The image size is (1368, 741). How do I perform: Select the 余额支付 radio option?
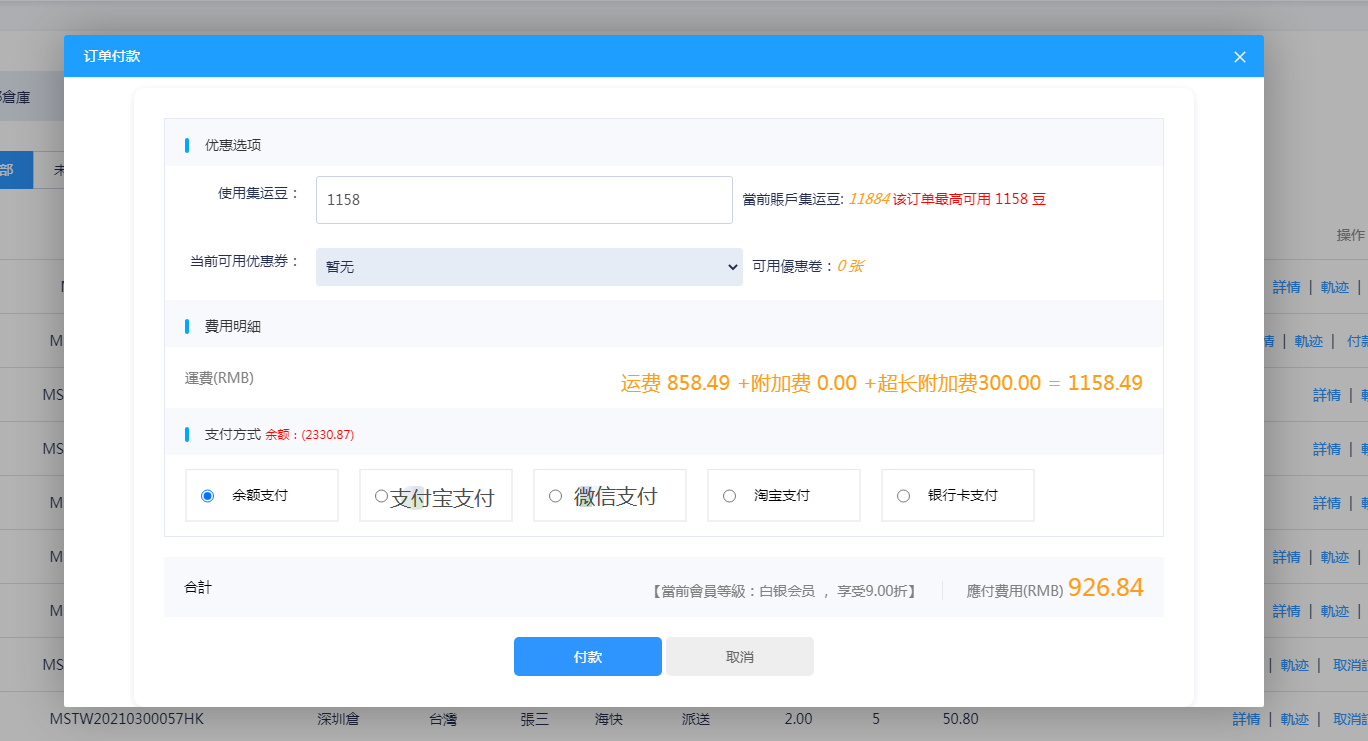point(208,496)
